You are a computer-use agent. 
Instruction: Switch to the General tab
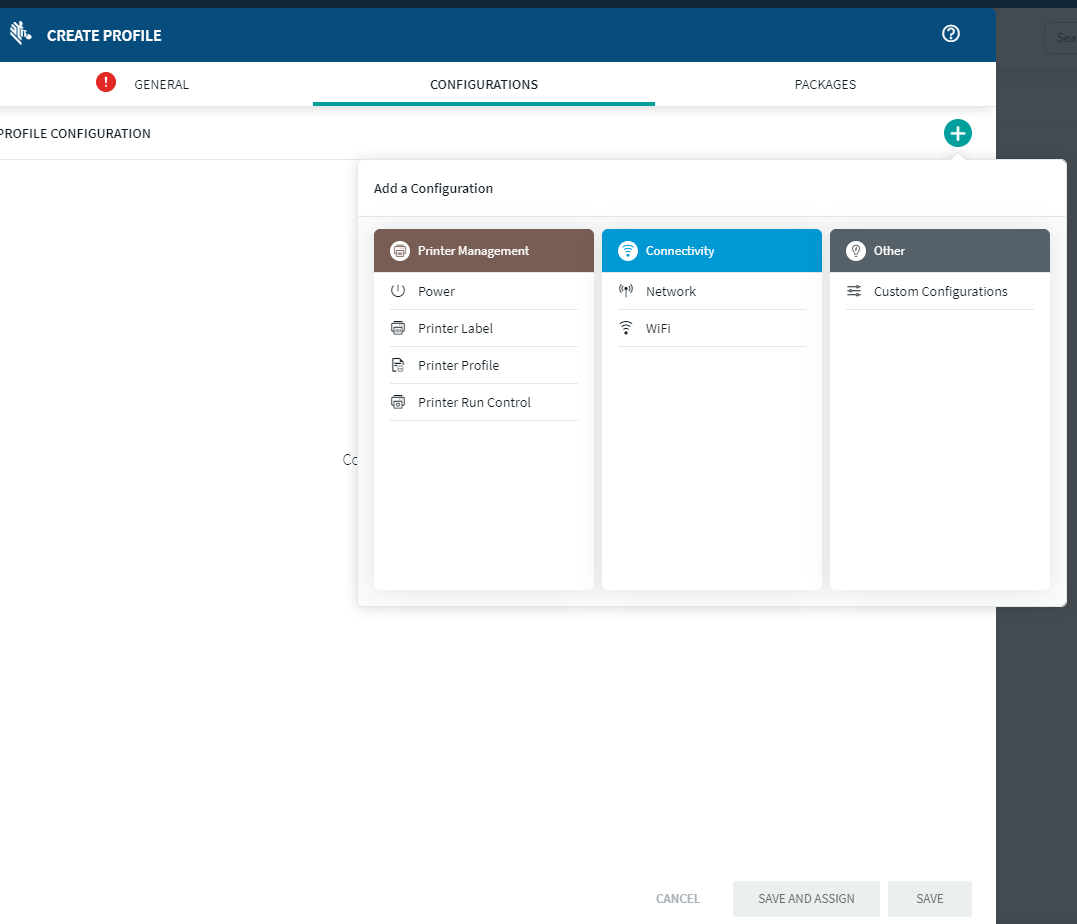(x=161, y=85)
